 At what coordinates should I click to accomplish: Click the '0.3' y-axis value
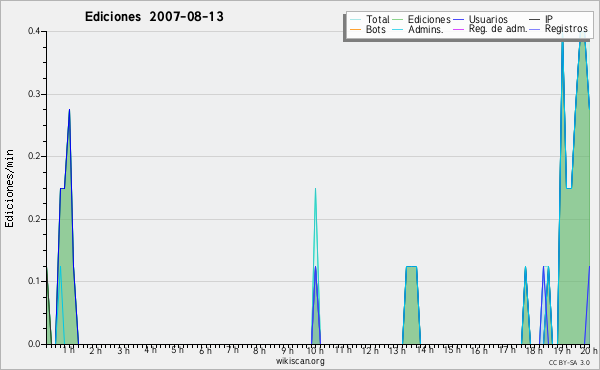coord(34,94)
